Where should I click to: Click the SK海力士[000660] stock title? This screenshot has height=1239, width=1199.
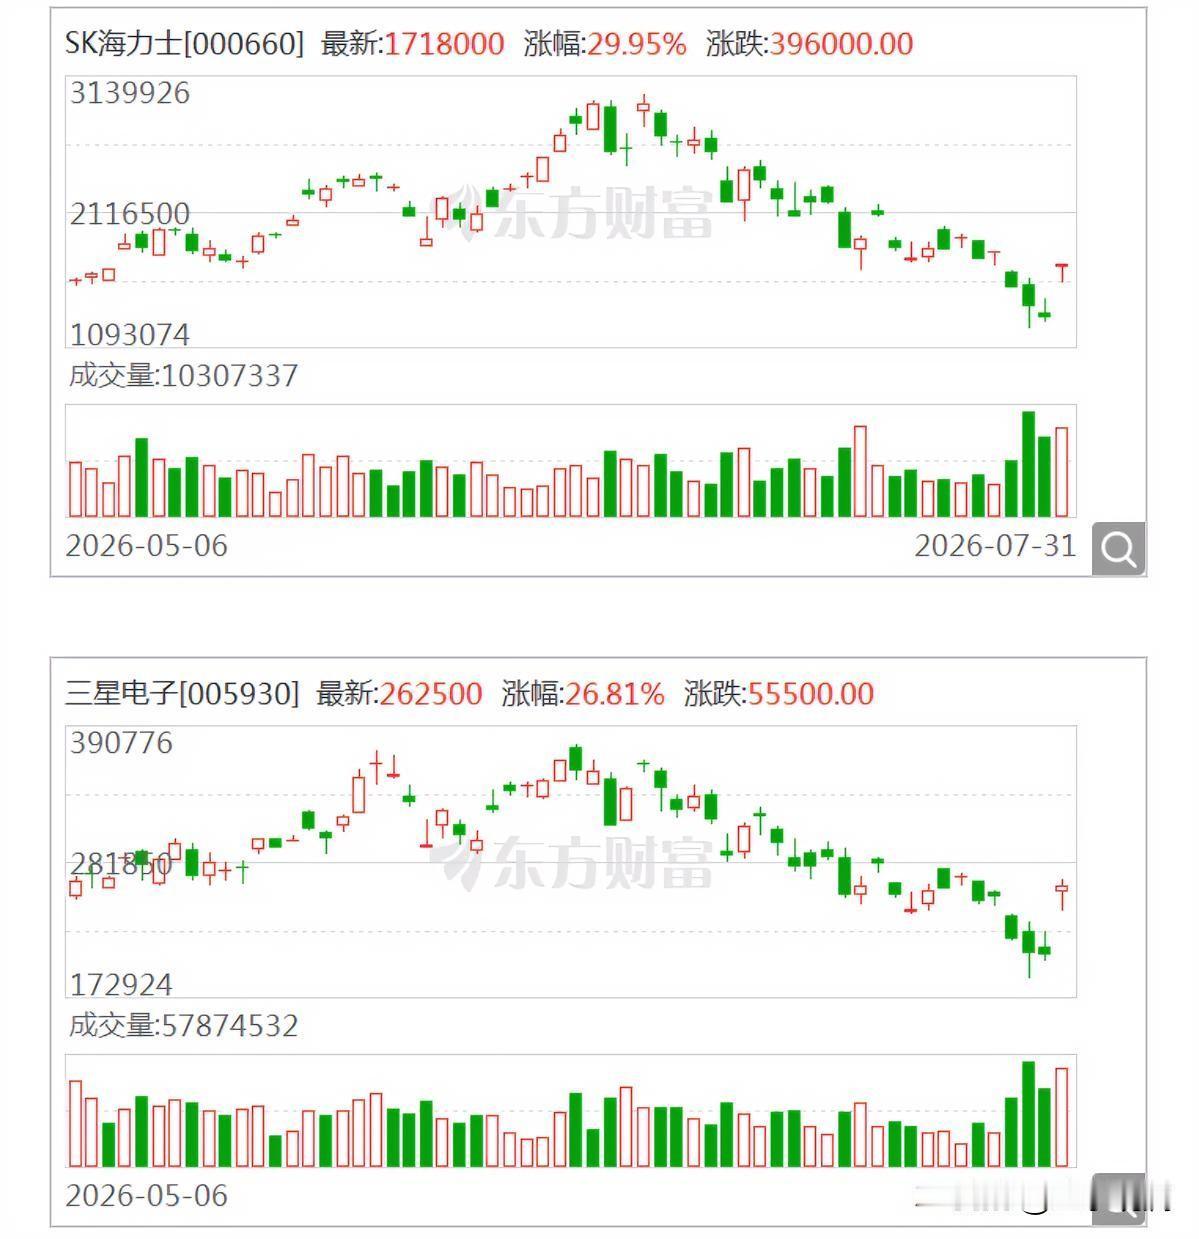[185, 44]
